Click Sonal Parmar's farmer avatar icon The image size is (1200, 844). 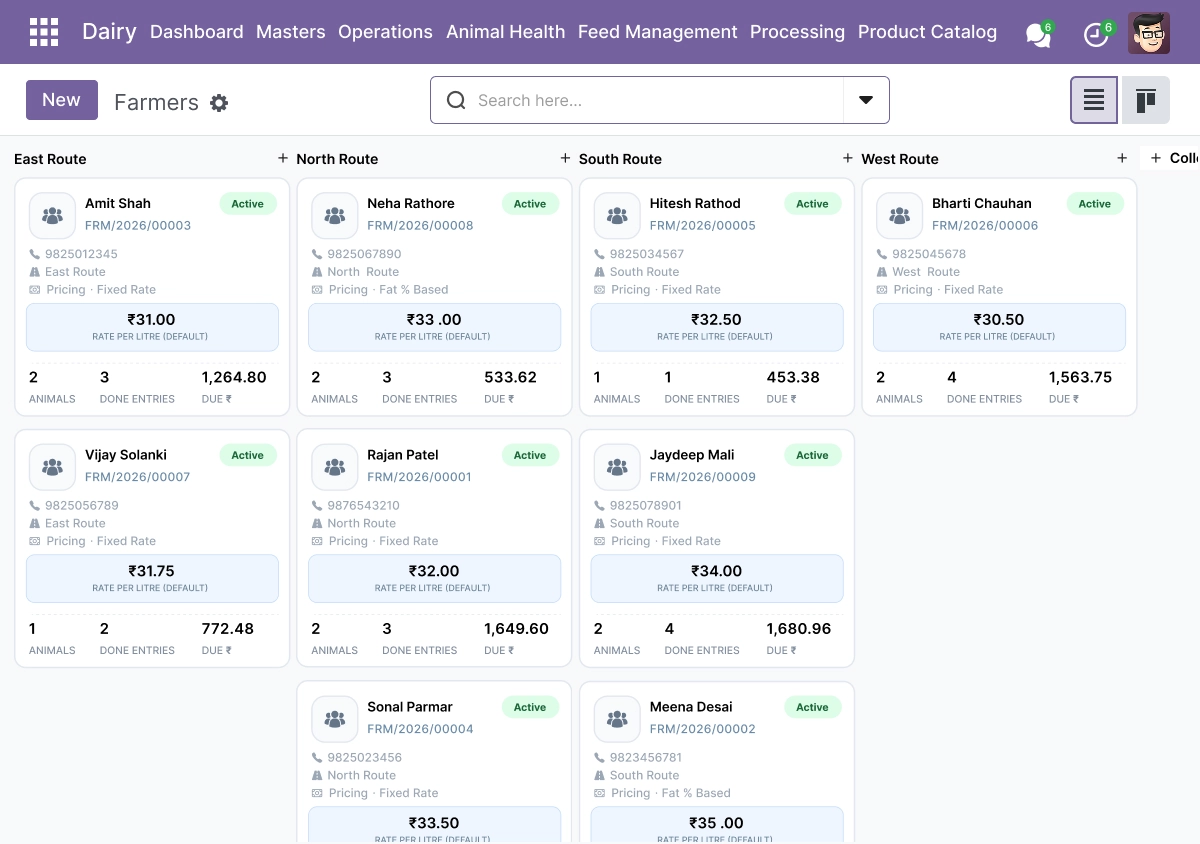pyautogui.click(x=335, y=719)
